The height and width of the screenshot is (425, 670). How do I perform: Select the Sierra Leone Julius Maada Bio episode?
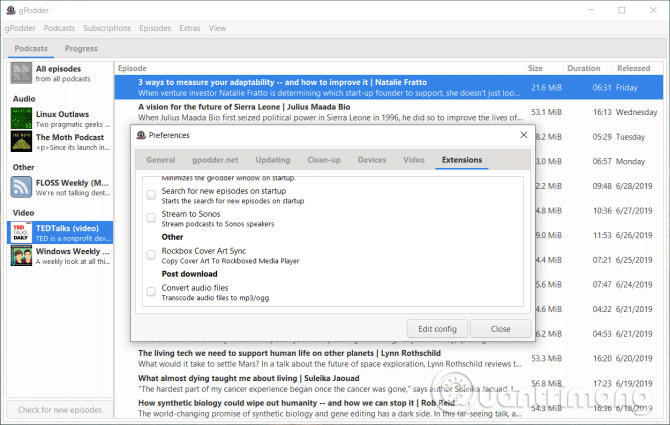click(x=389, y=112)
